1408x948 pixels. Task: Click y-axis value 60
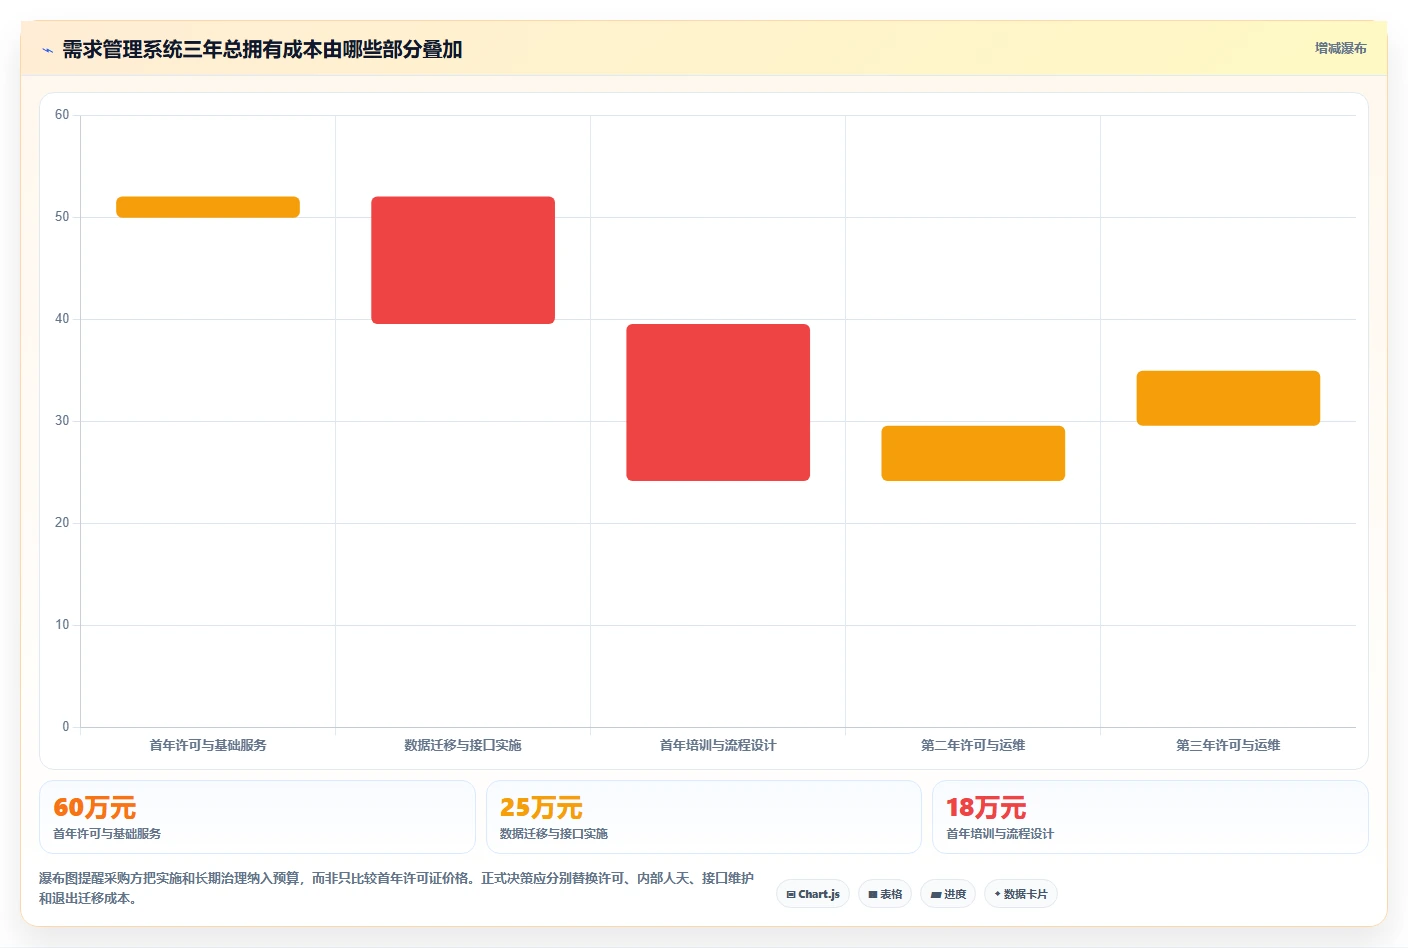tap(62, 115)
